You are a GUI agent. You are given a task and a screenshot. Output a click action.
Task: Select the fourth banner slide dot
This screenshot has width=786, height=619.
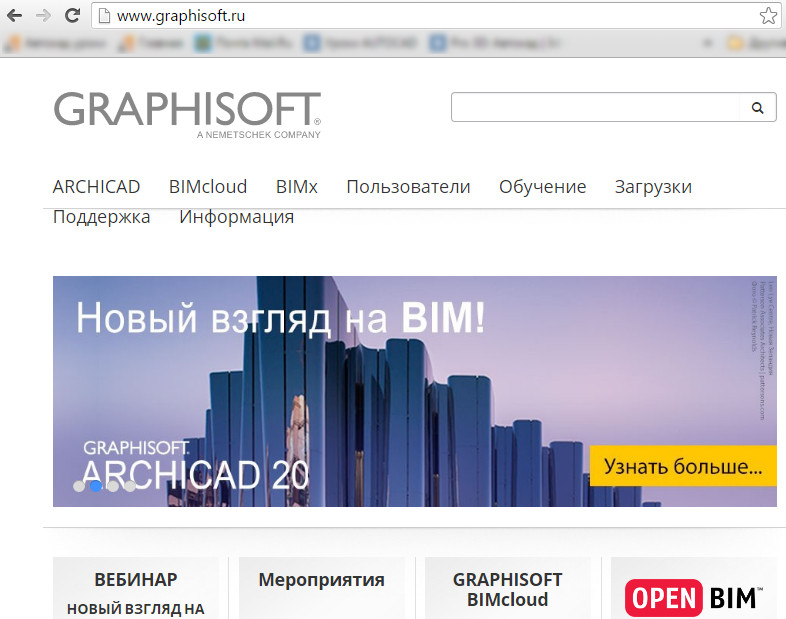point(130,486)
